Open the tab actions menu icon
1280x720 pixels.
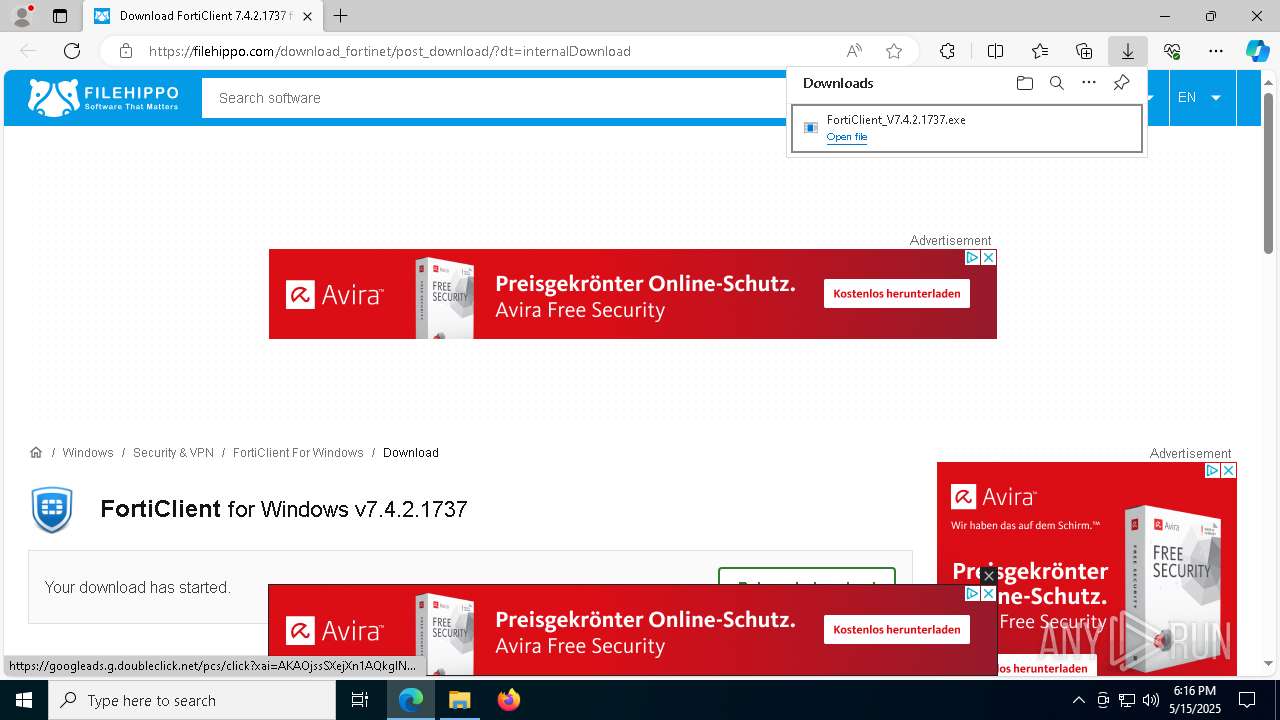(60, 16)
